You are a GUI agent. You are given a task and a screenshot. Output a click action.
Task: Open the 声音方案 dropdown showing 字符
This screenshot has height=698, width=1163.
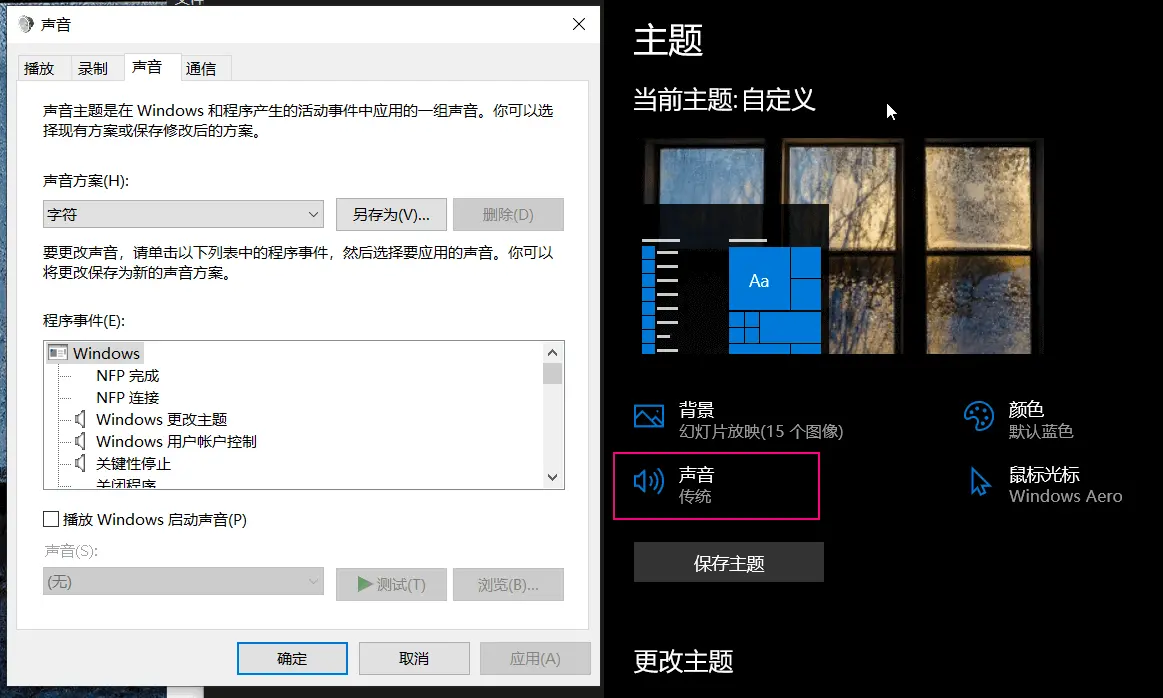pos(183,214)
